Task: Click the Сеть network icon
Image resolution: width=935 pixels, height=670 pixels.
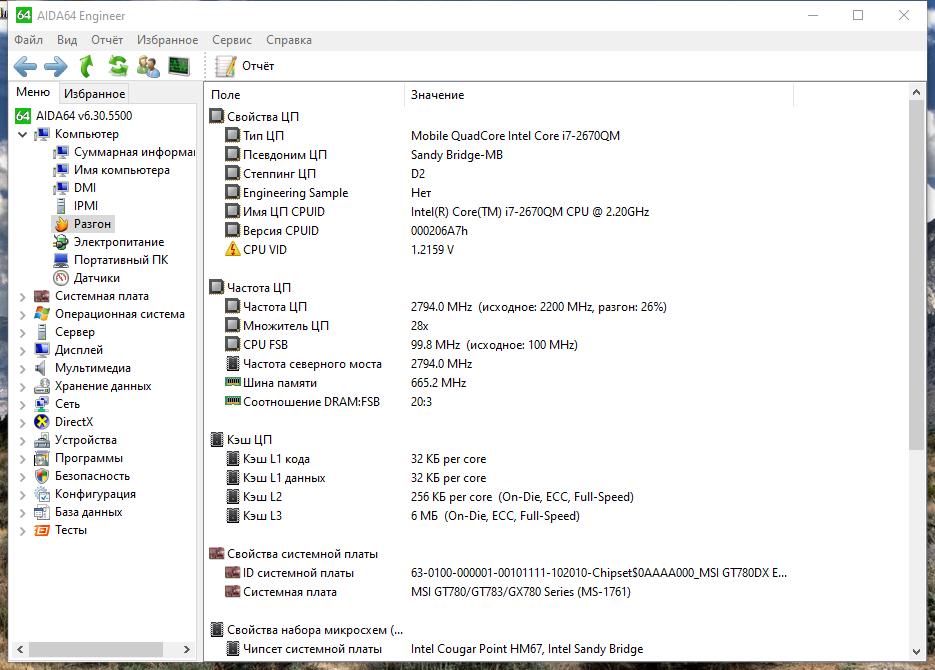Action: click(x=42, y=404)
